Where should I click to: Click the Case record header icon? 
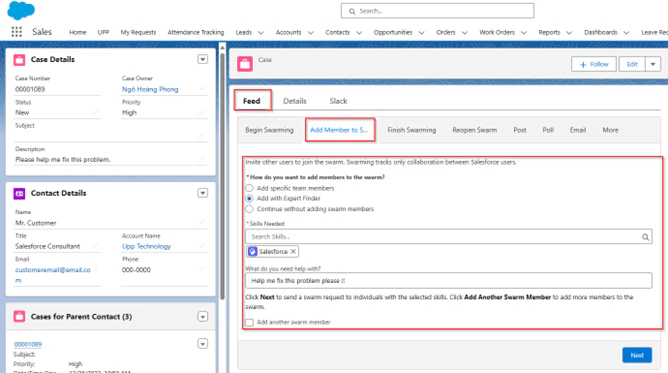[x=245, y=64]
